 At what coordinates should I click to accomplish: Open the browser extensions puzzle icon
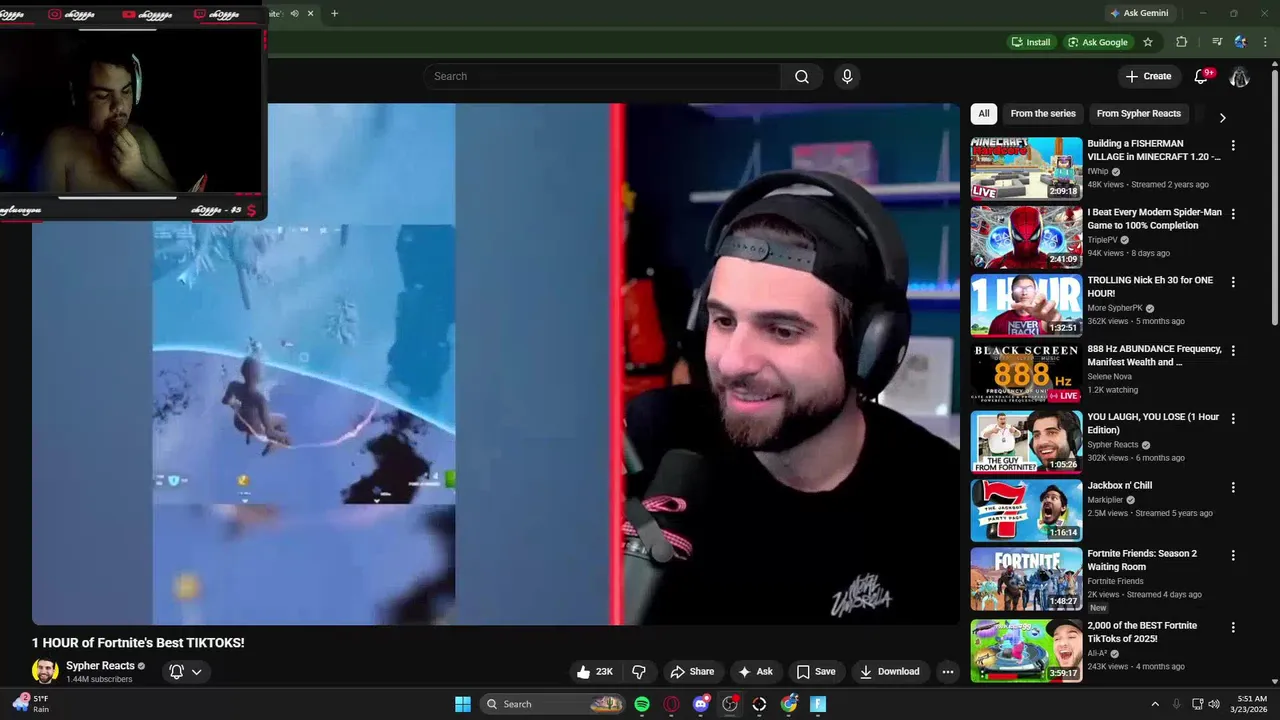click(1181, 42)
